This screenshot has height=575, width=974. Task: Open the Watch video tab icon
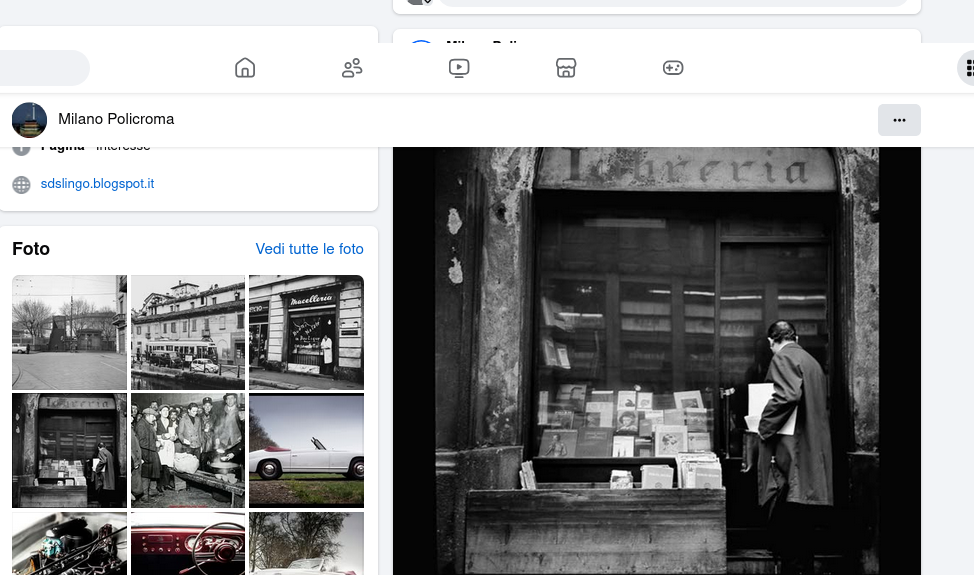(459, 68)
